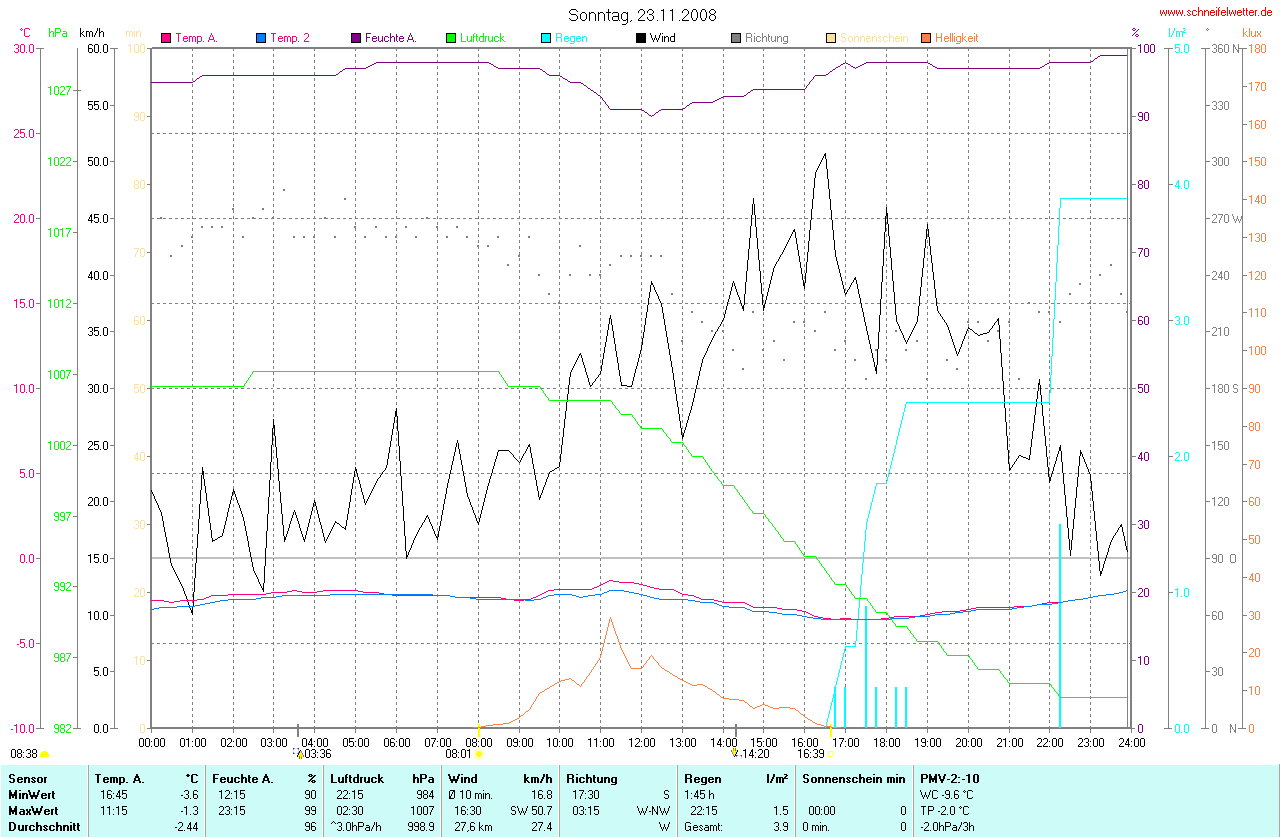Click the 12:00 tick label on time axis
Viewport: 1280px width, 837px height.
click(x=641, y=742)
